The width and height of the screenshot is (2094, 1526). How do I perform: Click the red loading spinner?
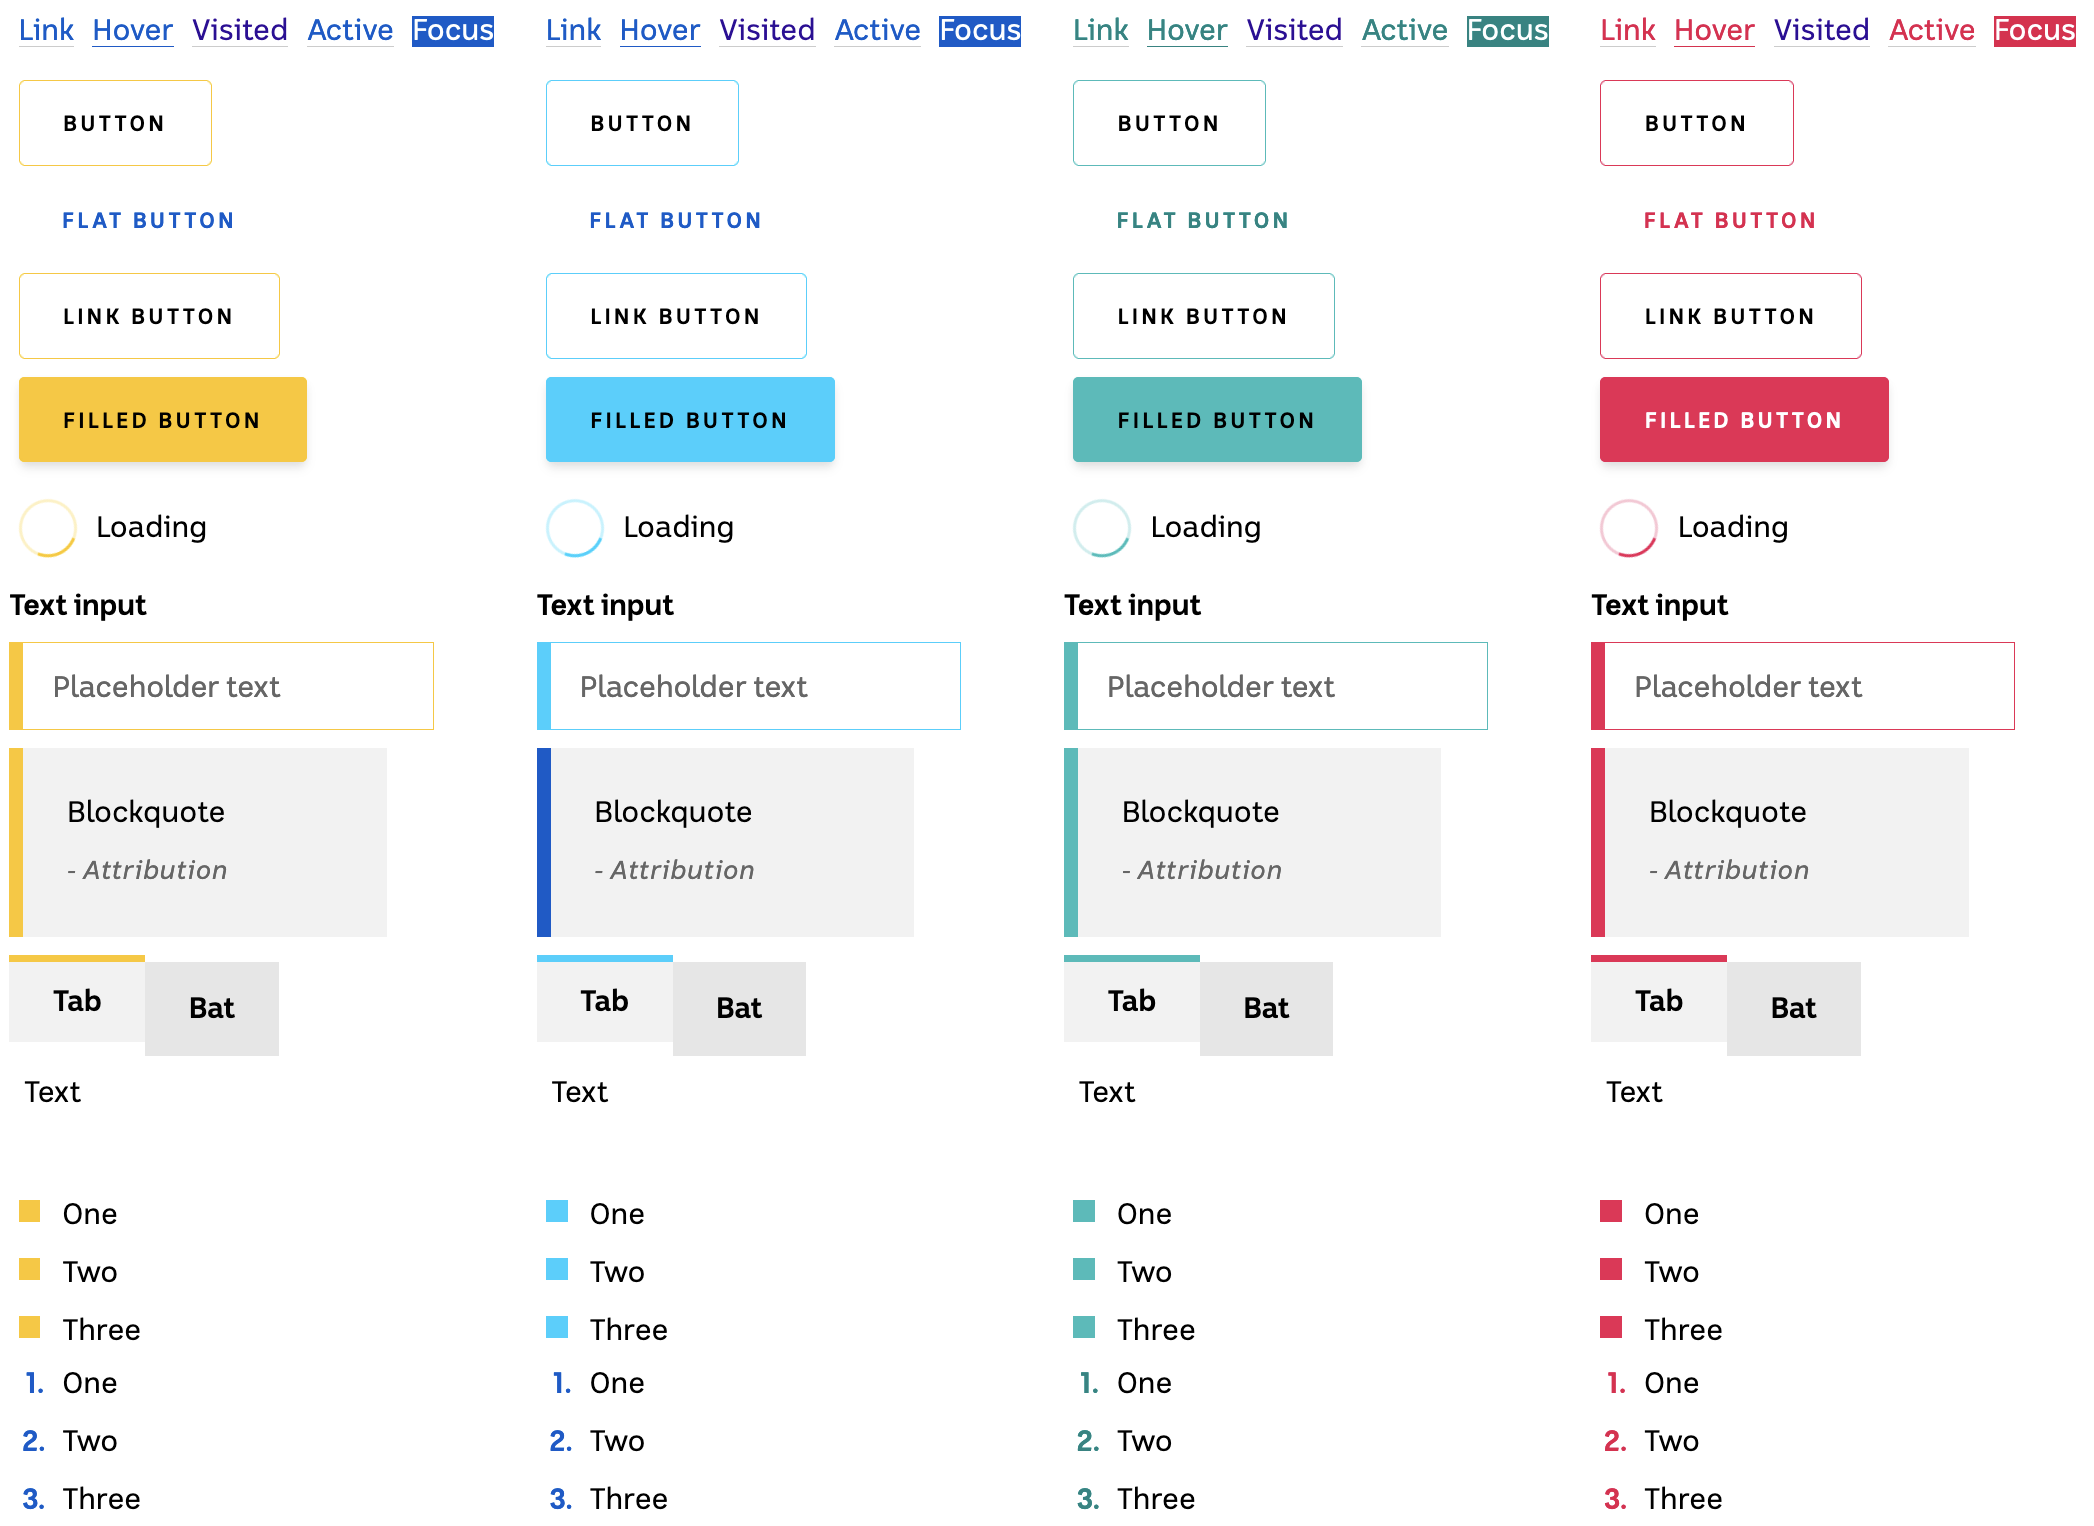tap(1628, 528)
